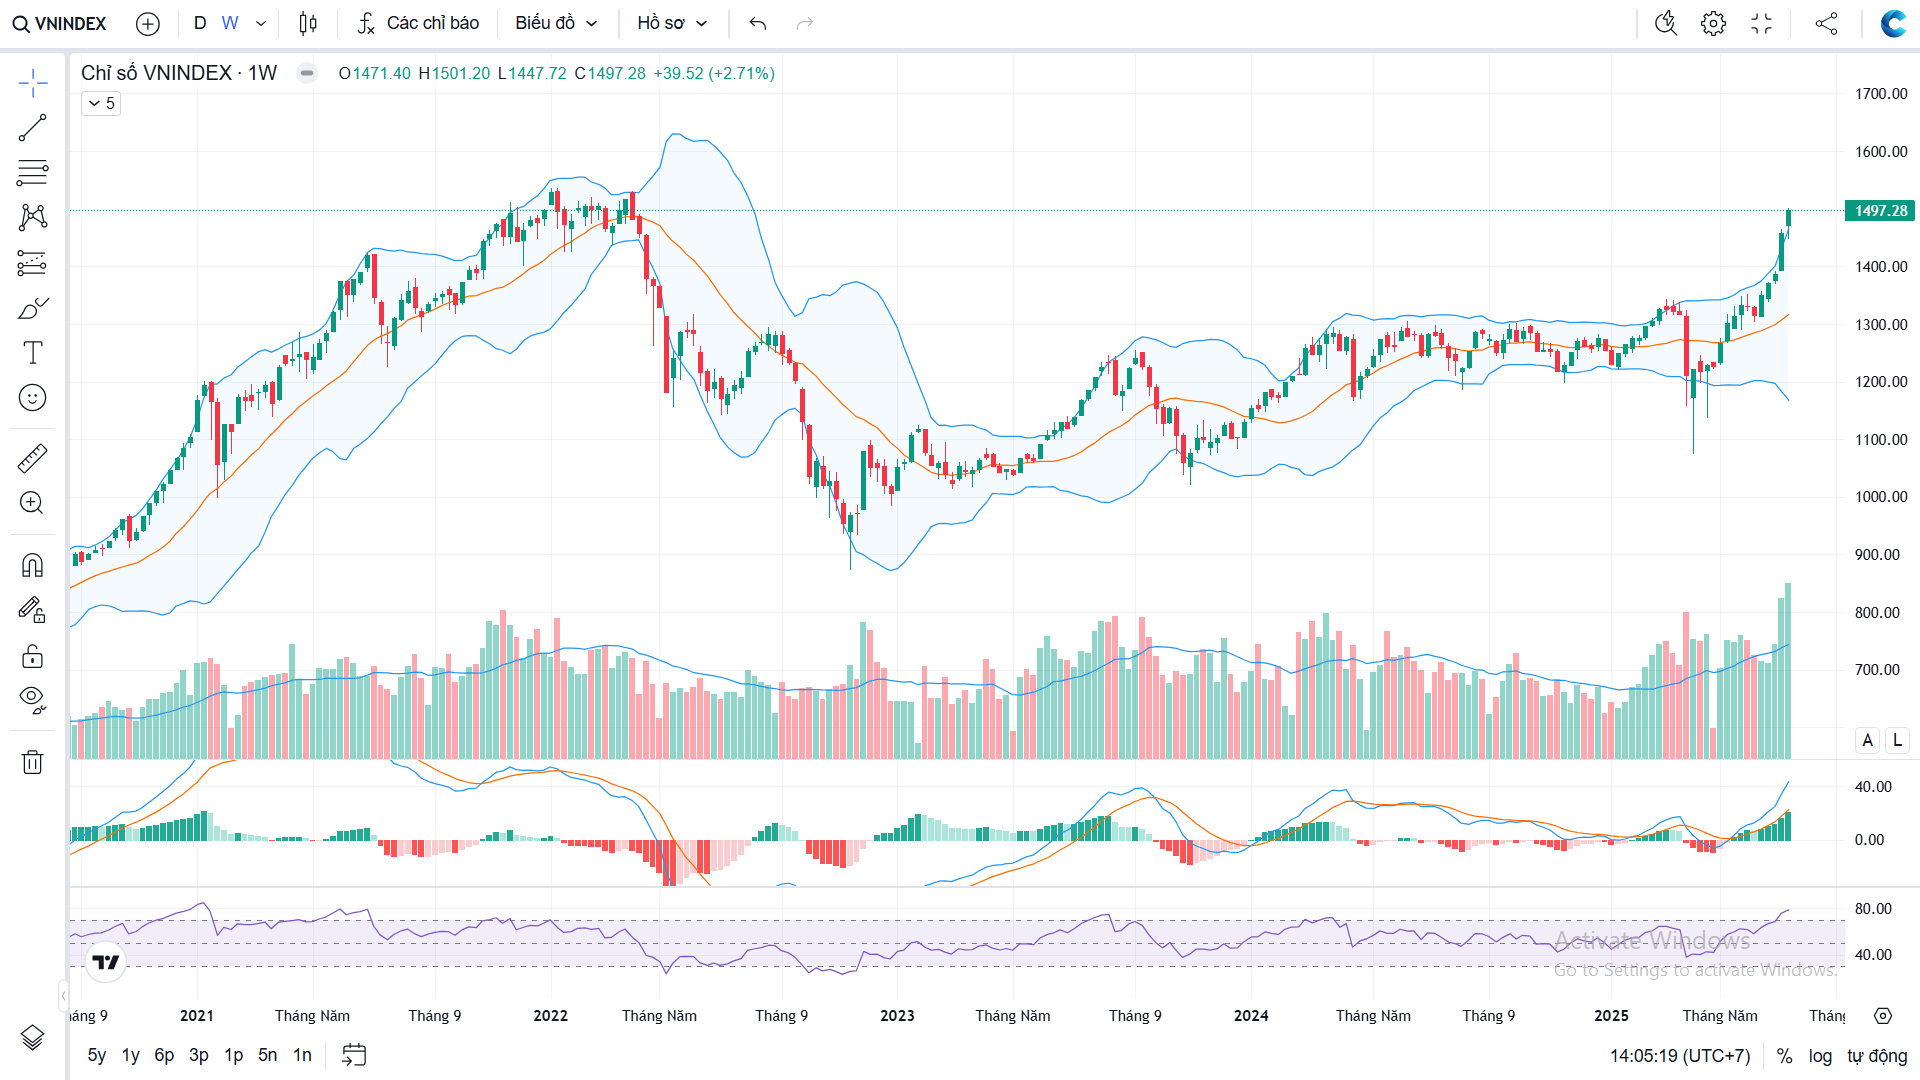Toggle magnet mode on
Screen dimensions: 1920x1080
click(32, 566)
